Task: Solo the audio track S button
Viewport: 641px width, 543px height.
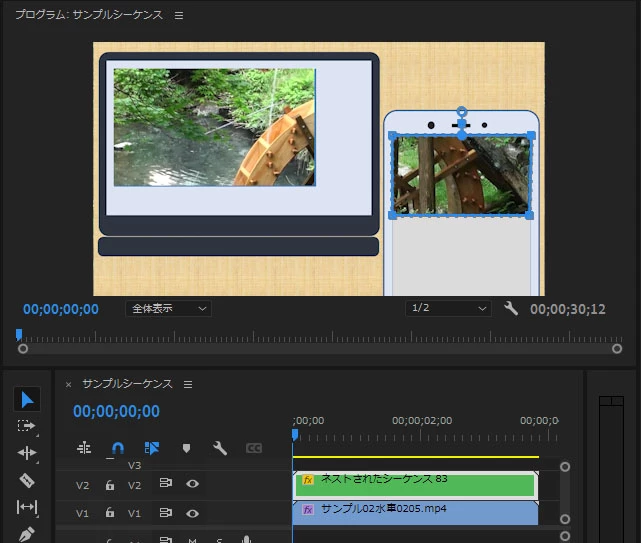Action: pos(219,540)
